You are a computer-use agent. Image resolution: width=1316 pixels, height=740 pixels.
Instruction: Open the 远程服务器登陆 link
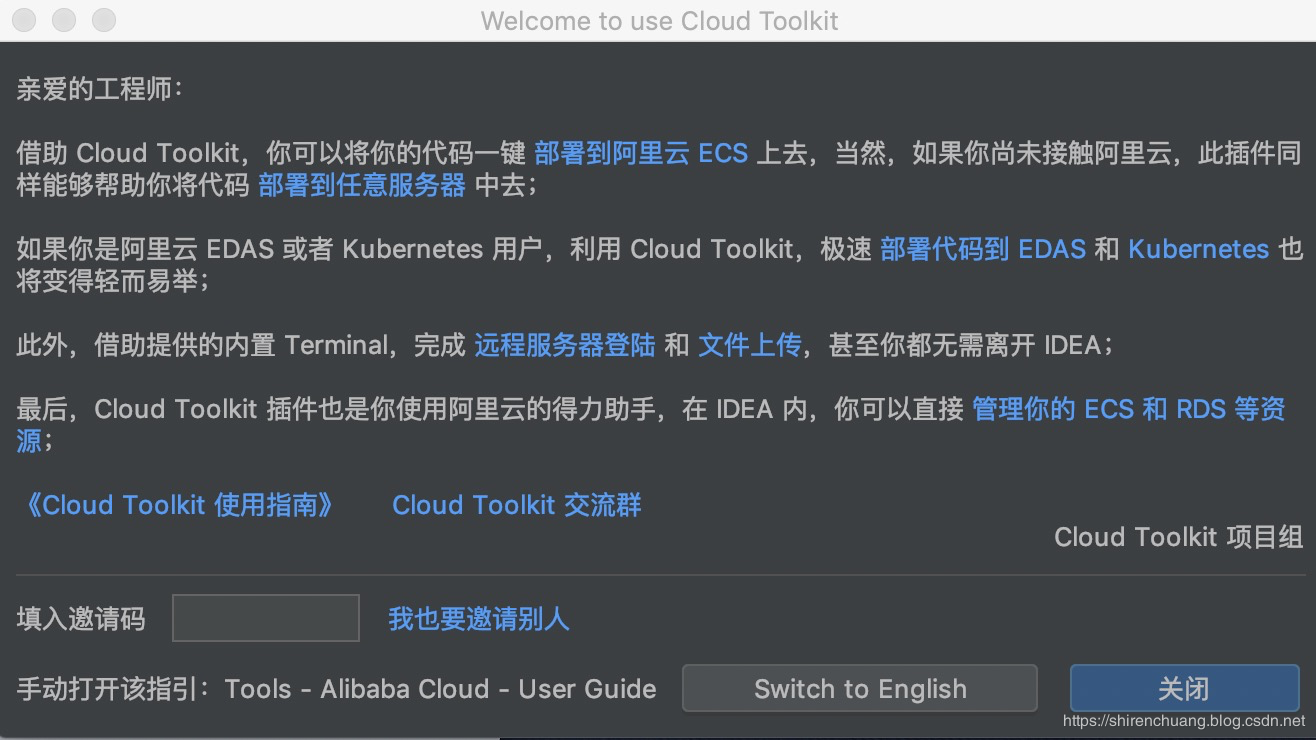[x=565, y=345]
